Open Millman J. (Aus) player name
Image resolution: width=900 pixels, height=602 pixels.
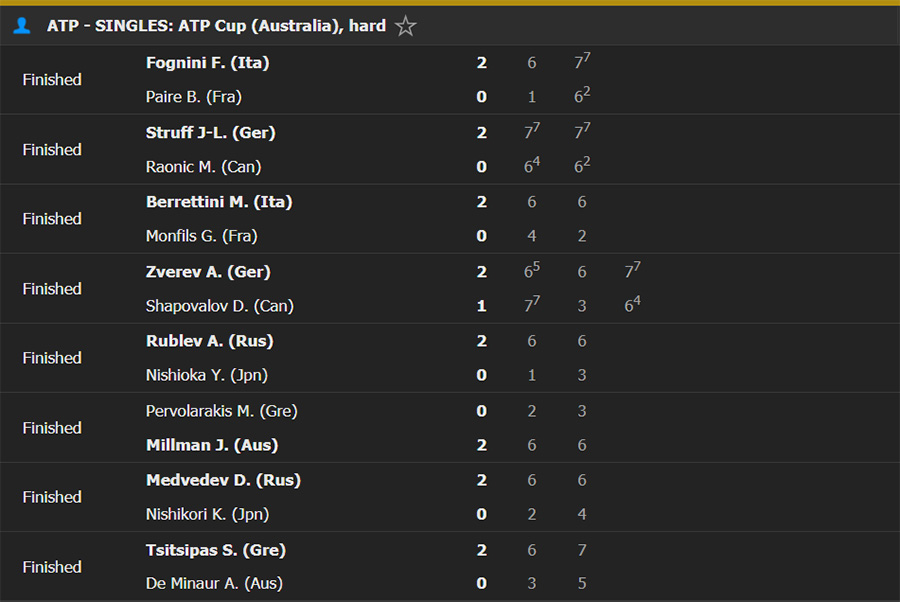[x=212, y=445]
